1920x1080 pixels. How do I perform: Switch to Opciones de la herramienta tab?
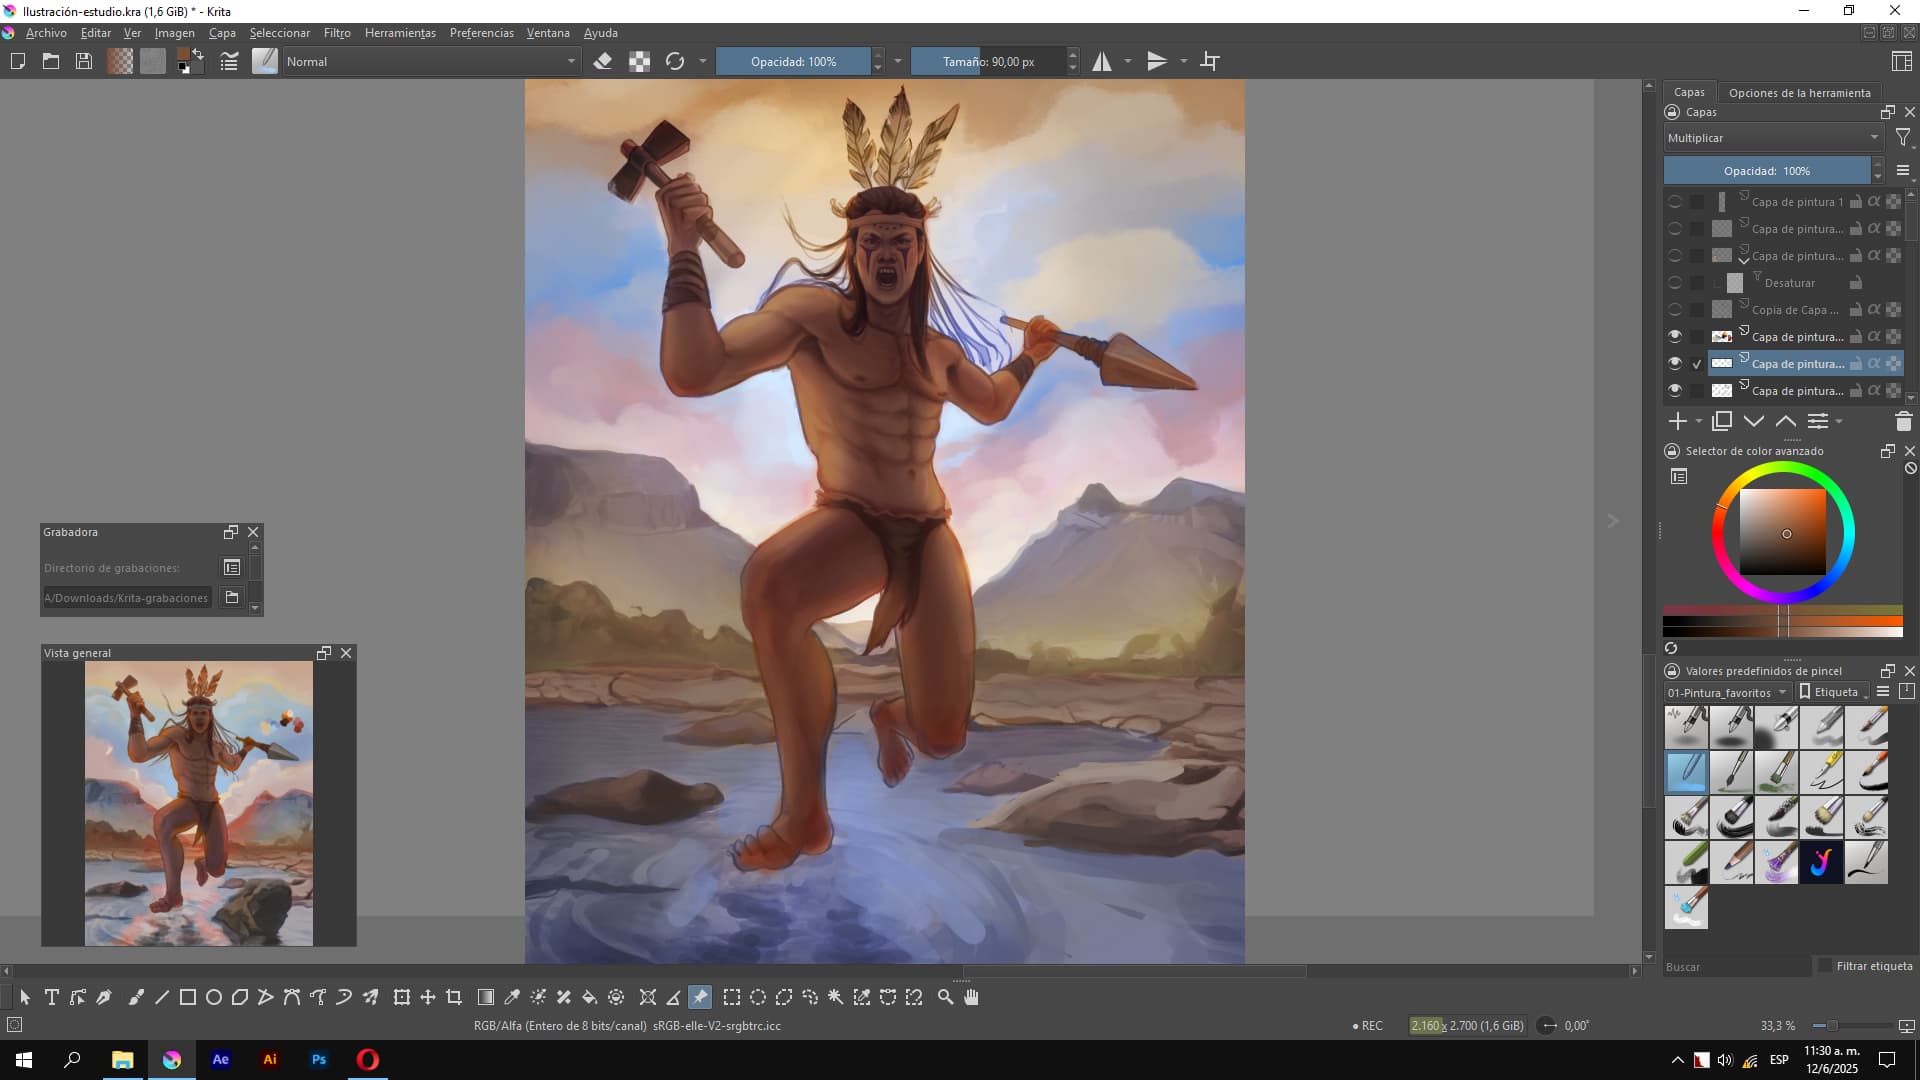[1798, 93]
